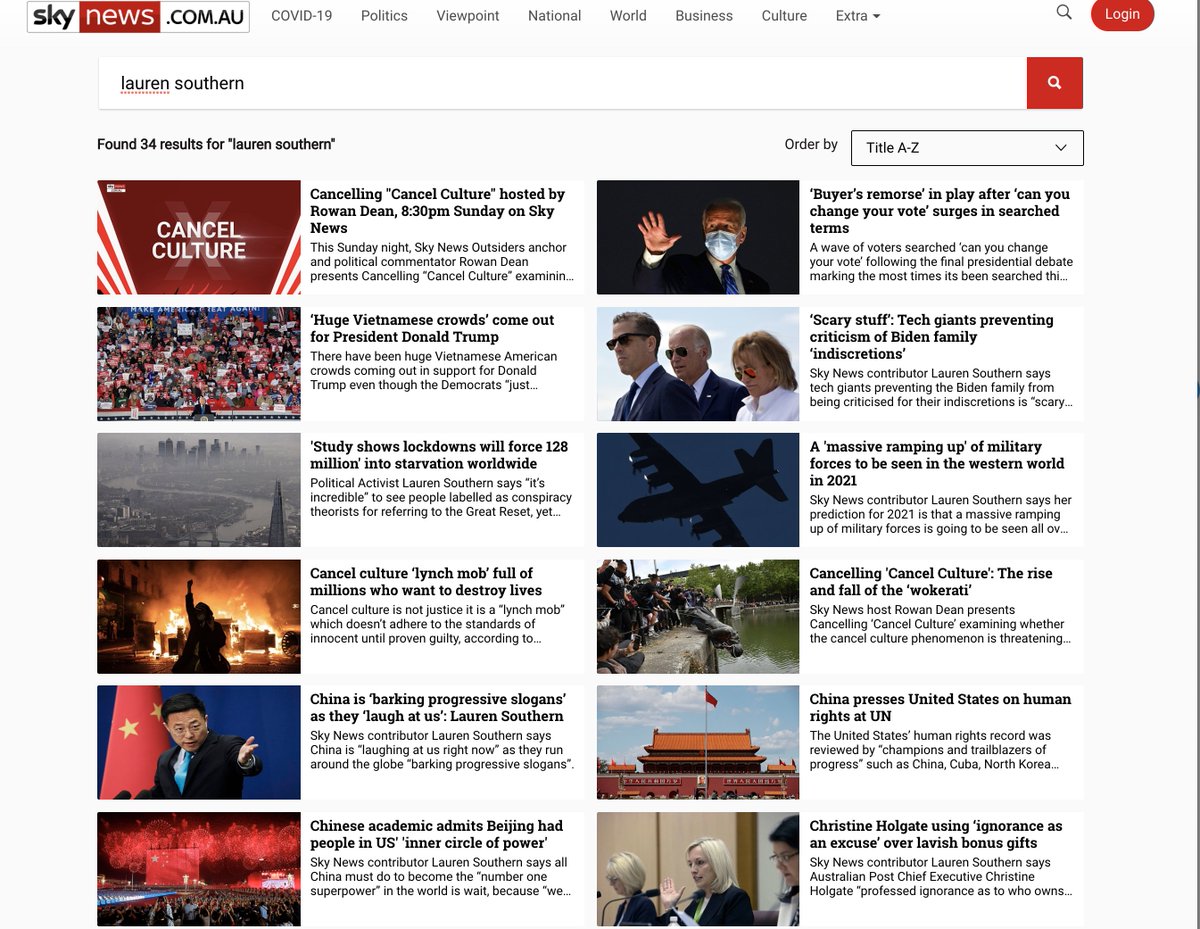Select the National menu item
Screen dimensions: 1200x929
(555, 16)
